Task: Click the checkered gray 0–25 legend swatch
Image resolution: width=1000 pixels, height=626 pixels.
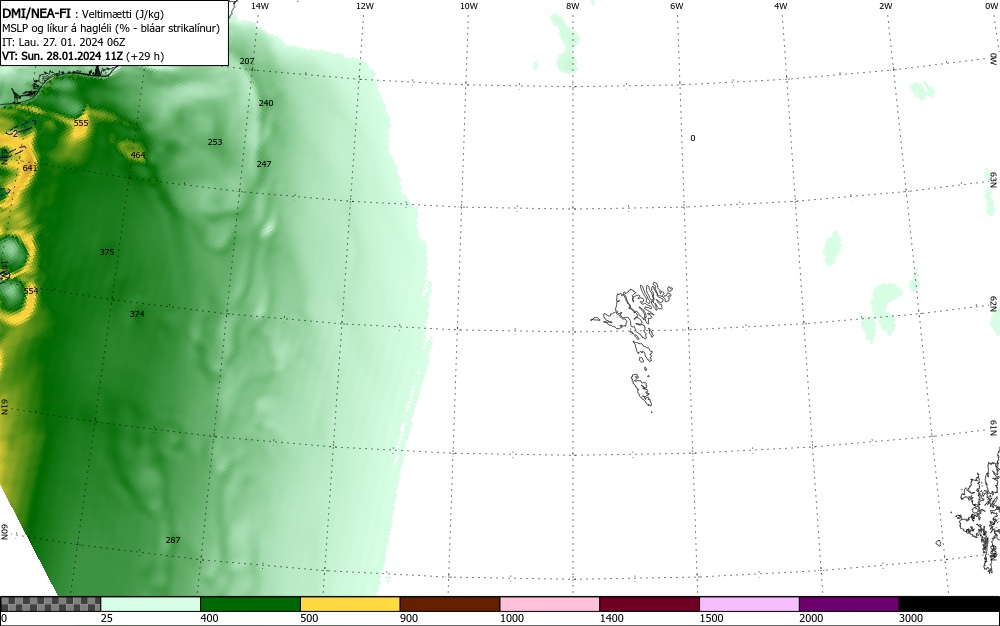Action: (x=50, y=604)
